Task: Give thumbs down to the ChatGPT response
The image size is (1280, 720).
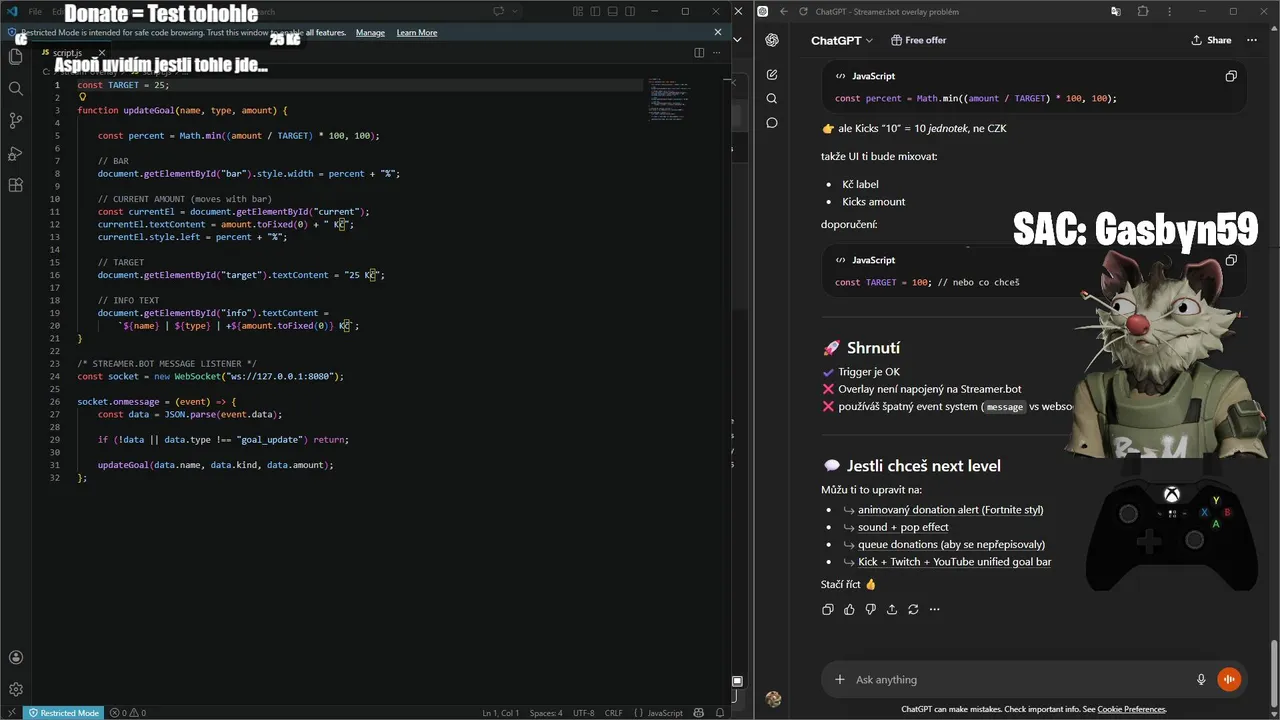Action: pos(870,609)
